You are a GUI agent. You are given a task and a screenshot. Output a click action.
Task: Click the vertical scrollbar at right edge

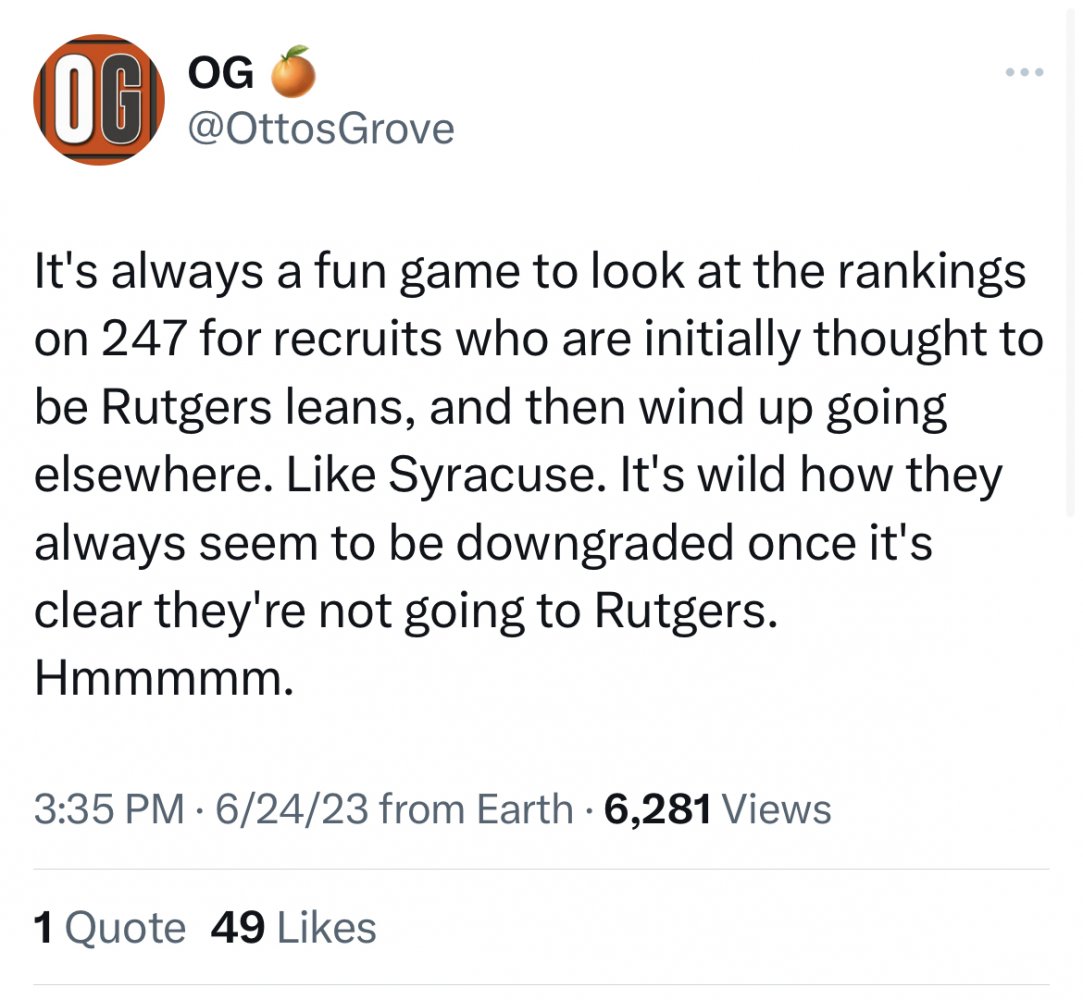tap(1069, 262)
